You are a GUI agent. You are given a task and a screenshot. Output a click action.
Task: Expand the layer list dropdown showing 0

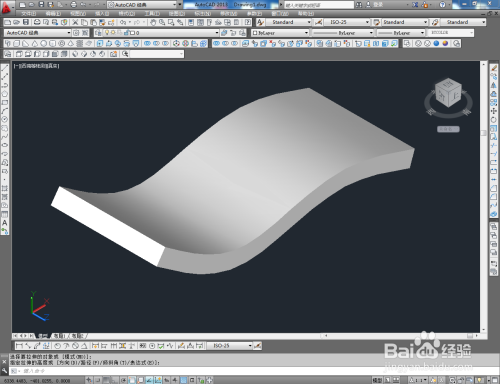[161, 33]
